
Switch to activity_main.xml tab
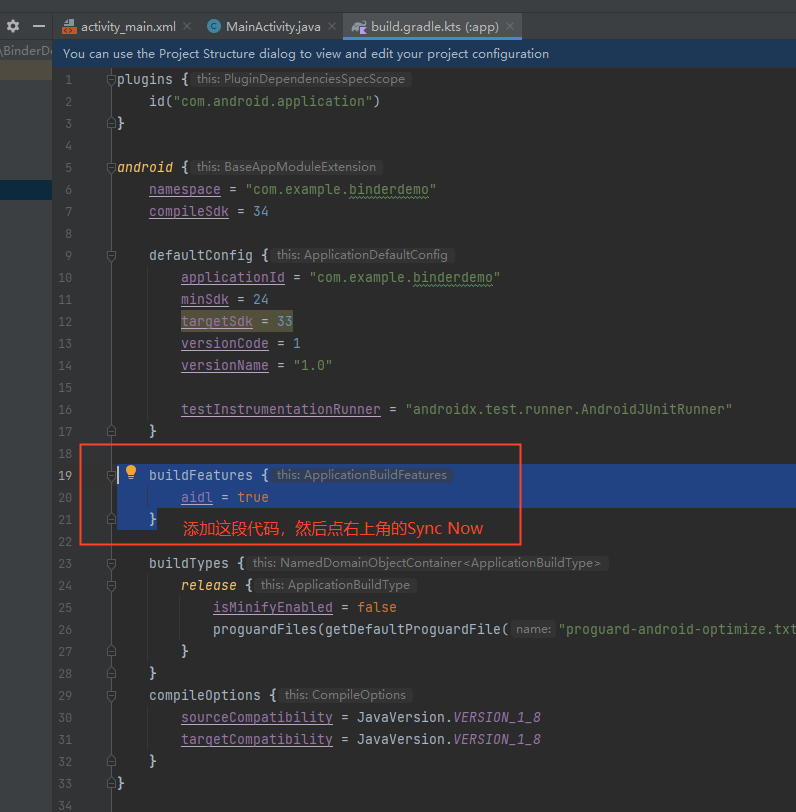coord(128,26)
